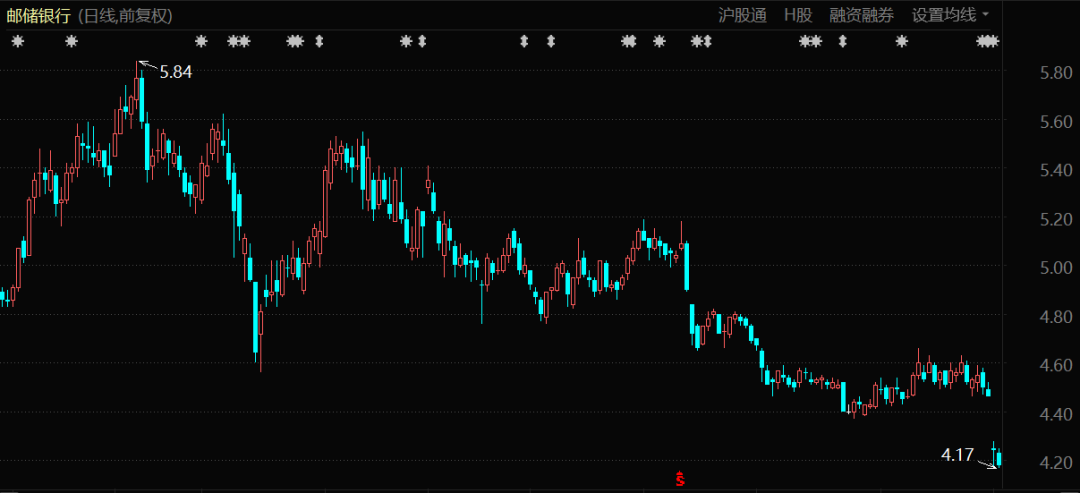1080x493 pixels.
Task: Click the last cyan candlestick near 4.17
Action: point(999,459)
